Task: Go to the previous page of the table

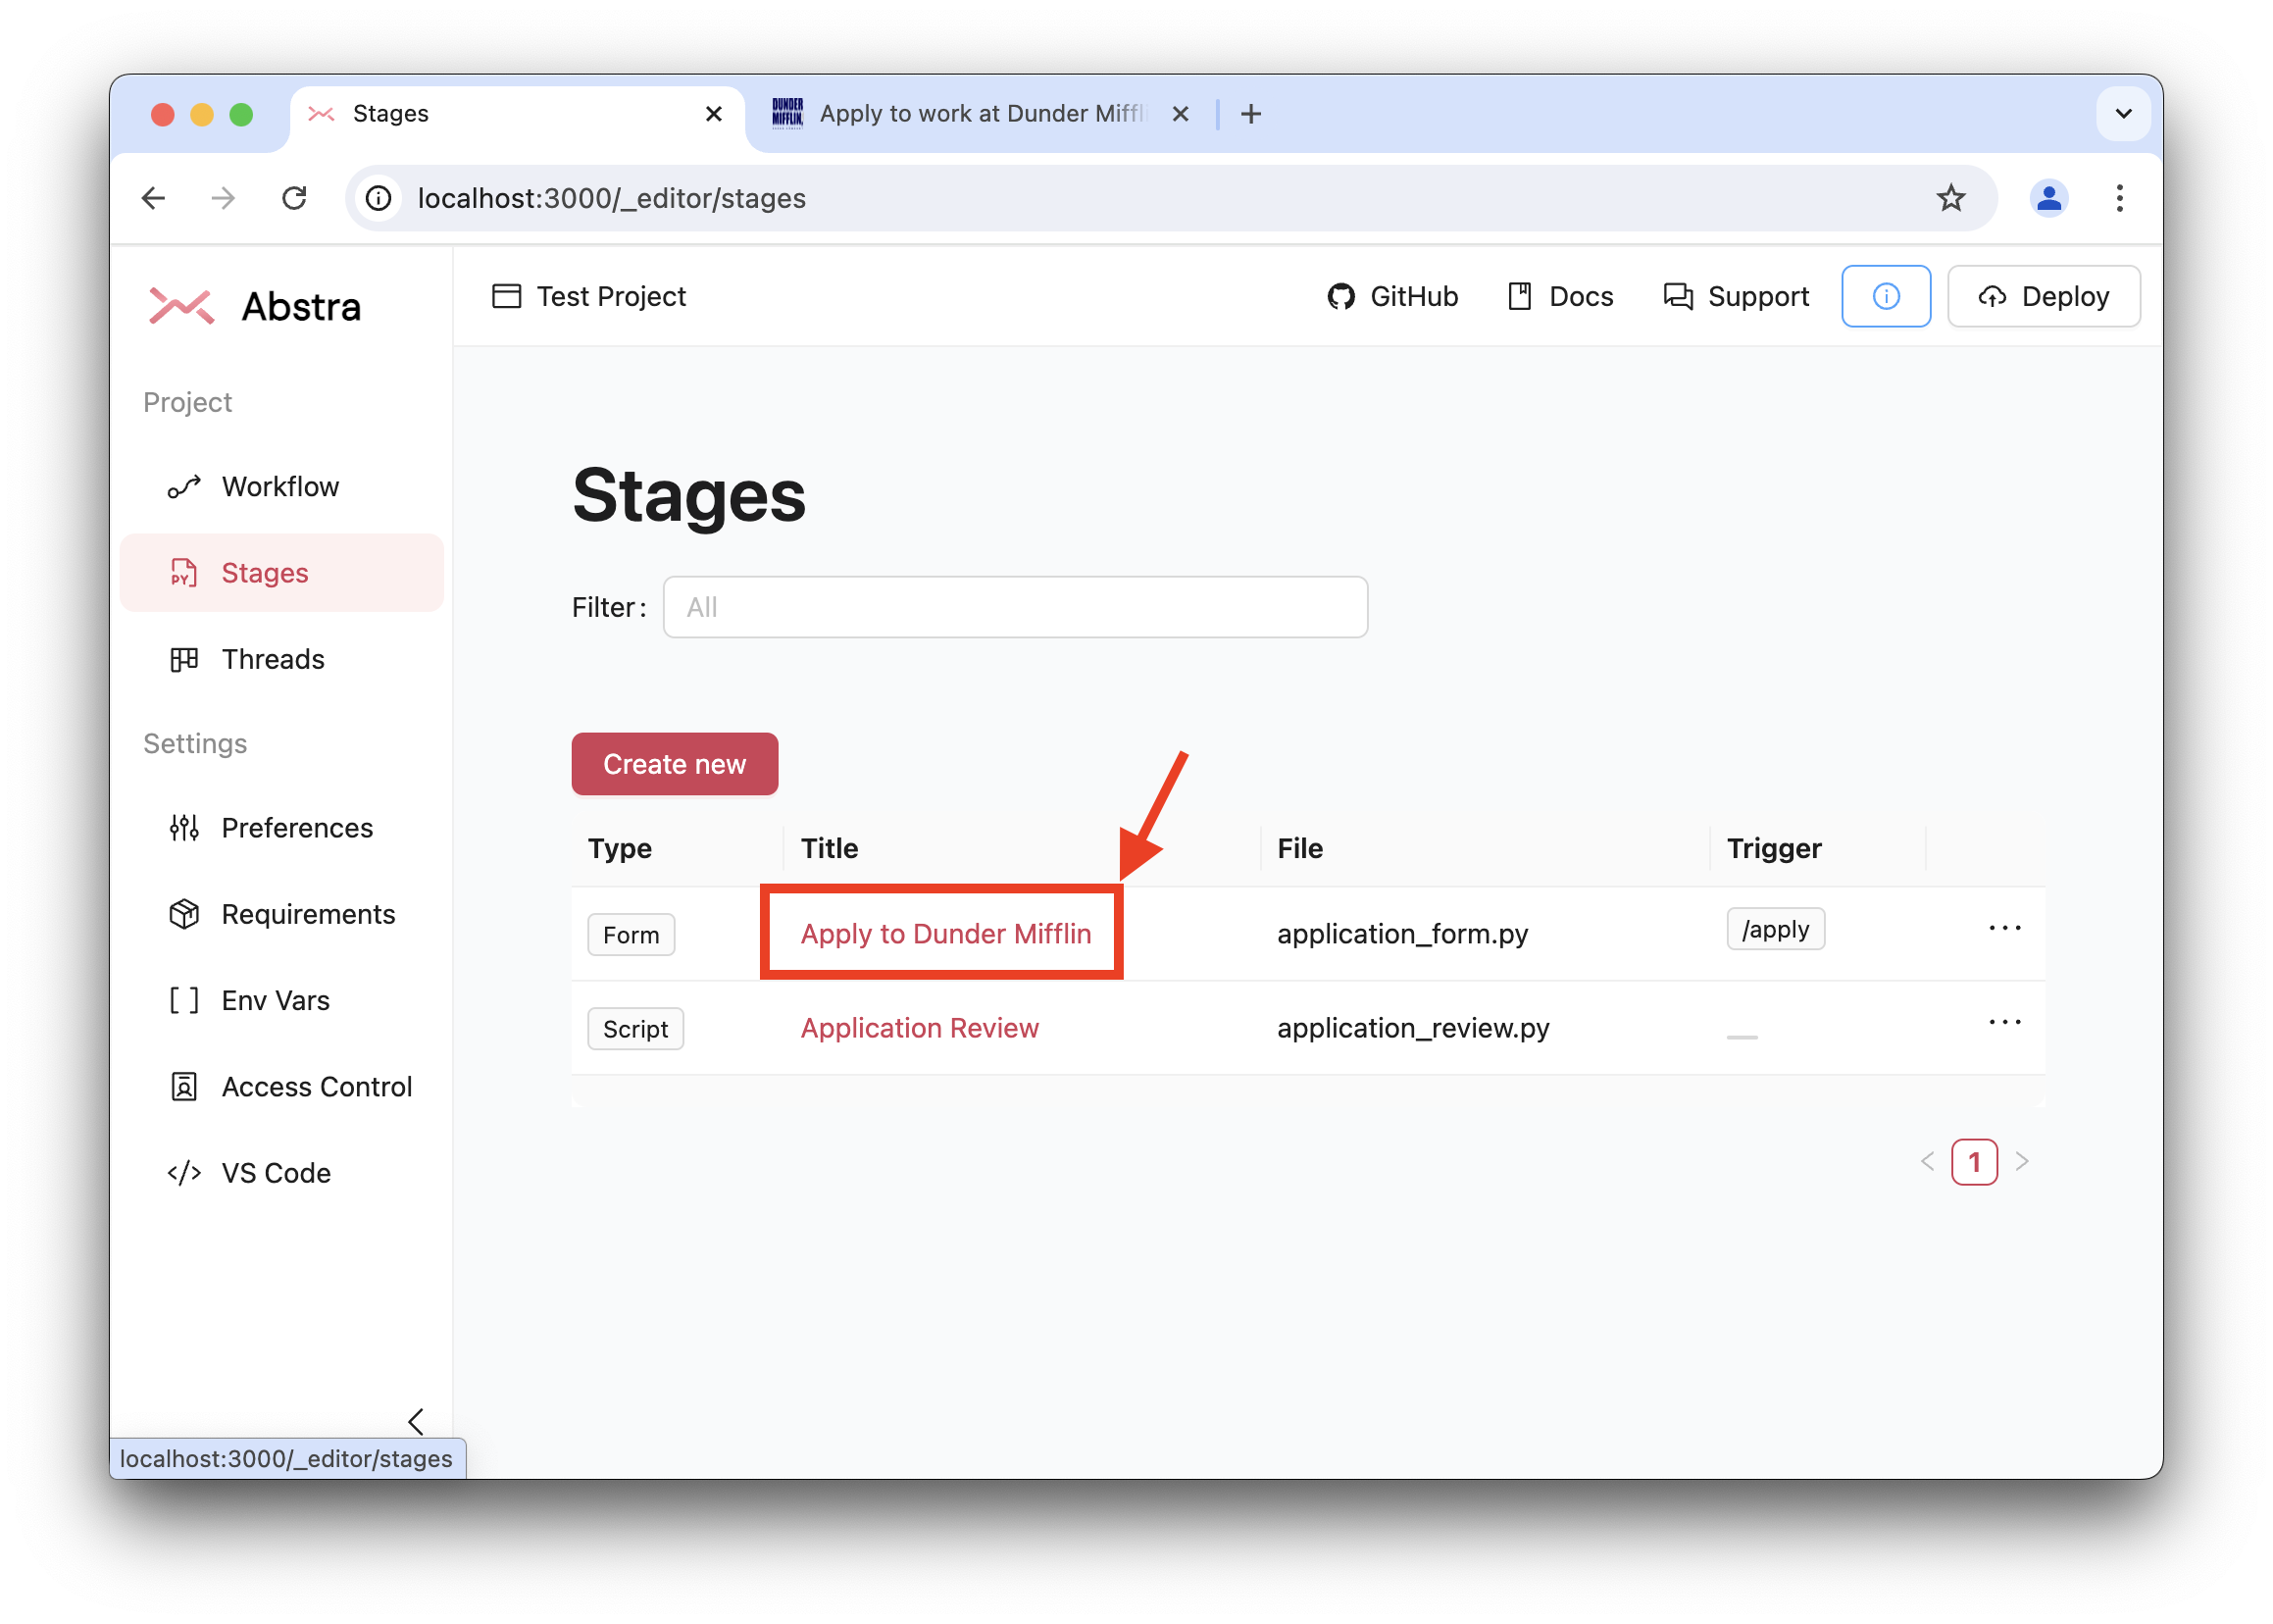Action: pos(1928,1162)
